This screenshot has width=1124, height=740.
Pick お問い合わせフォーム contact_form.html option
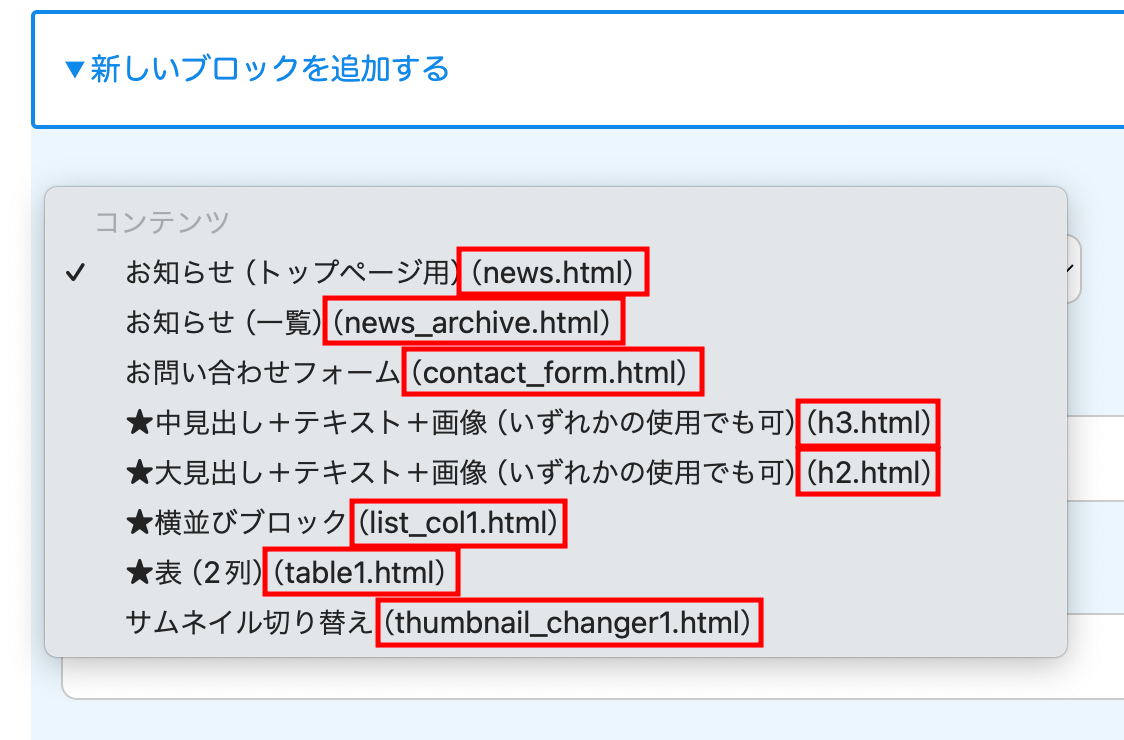[408, 373]
